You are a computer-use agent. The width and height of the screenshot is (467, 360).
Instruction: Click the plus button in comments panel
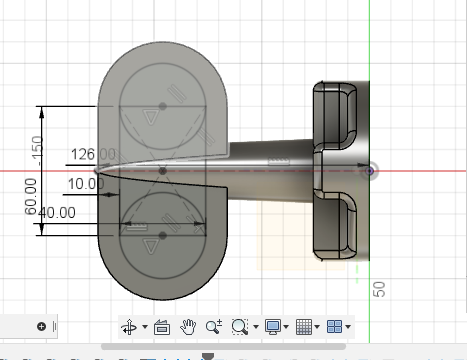tap(41, 326)
